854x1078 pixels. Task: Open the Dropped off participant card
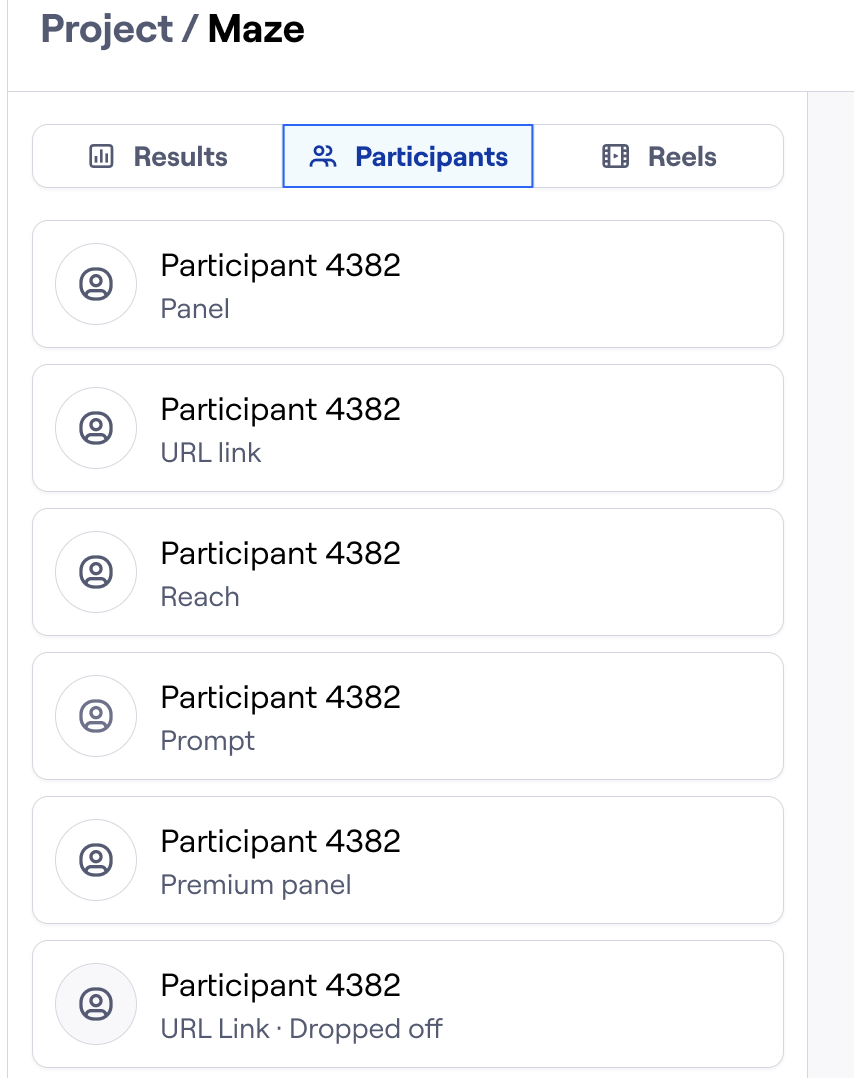coord(450,1004)
